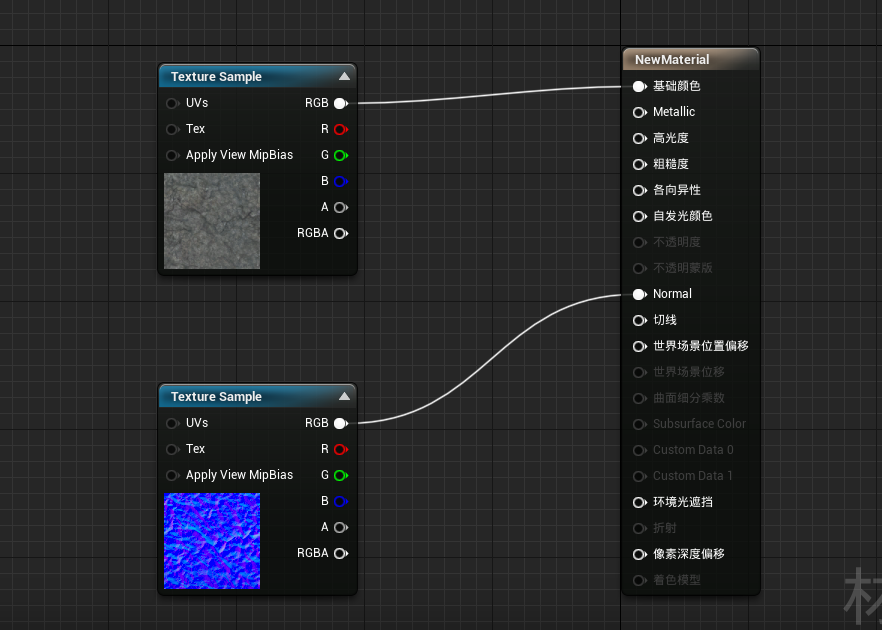Click RGBA output pin of bottom Texture Sample
The image size is (882, 630).
341,554
